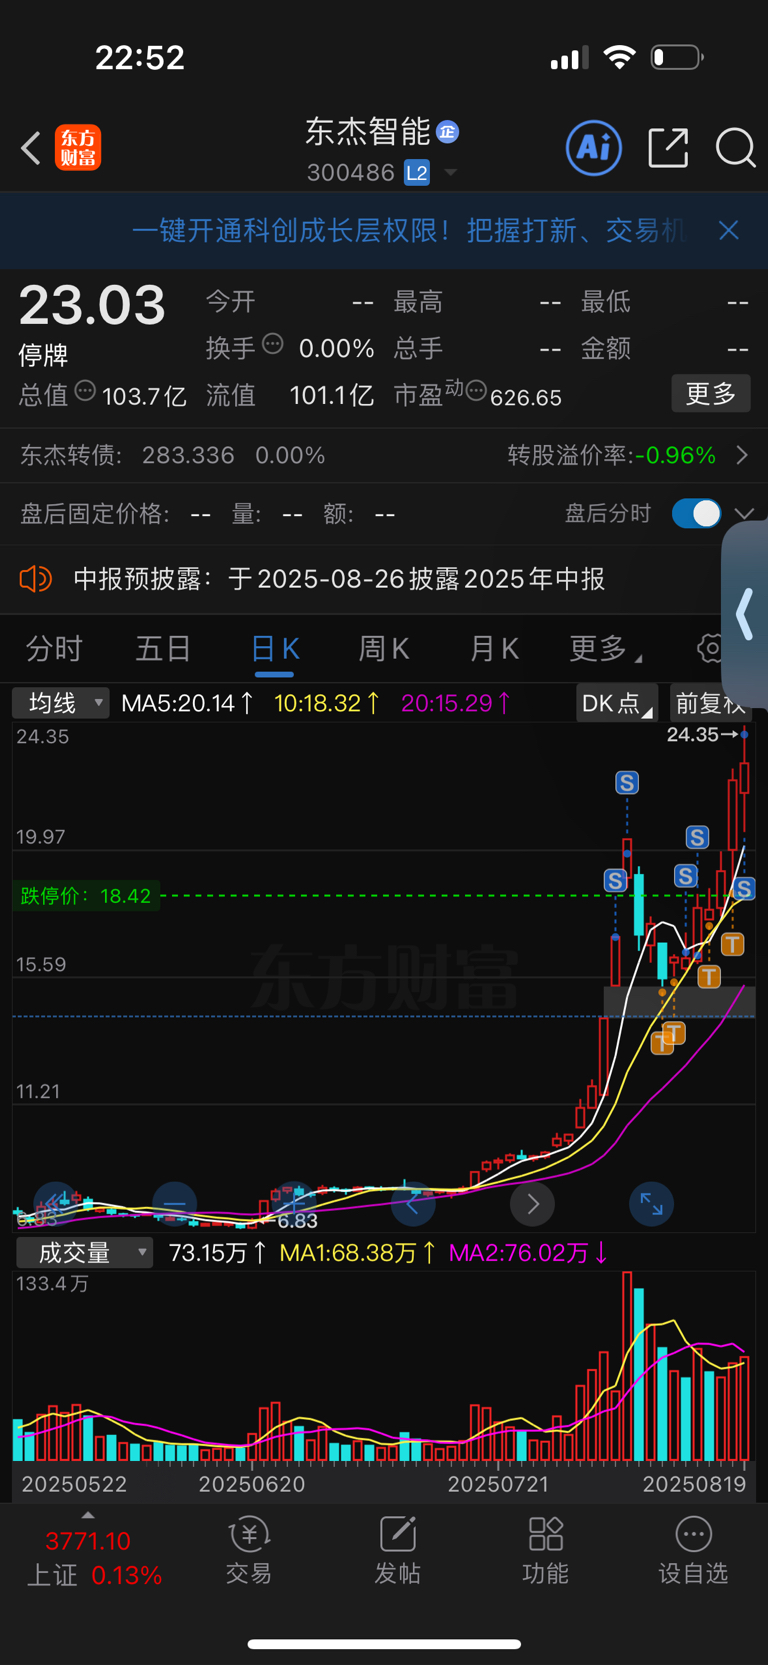Open the 中报预披露 notice text
This screenshot has width=769, height=1665.
[339, 579]
